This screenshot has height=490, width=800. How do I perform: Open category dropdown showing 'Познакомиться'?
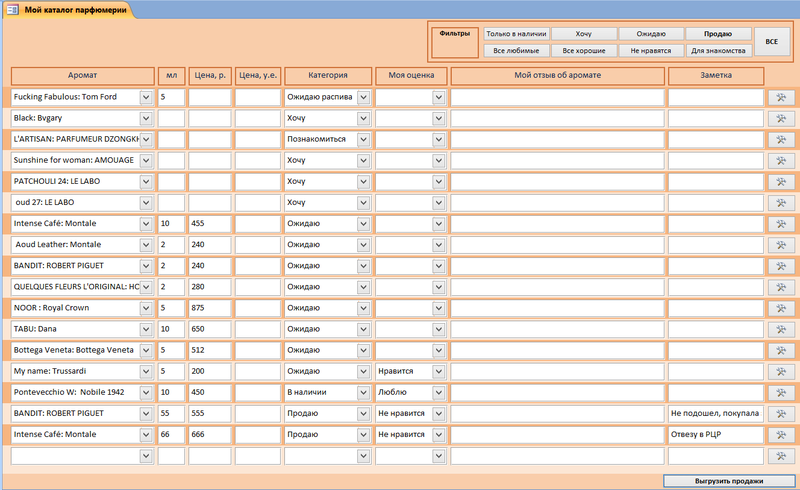[363, 139]
